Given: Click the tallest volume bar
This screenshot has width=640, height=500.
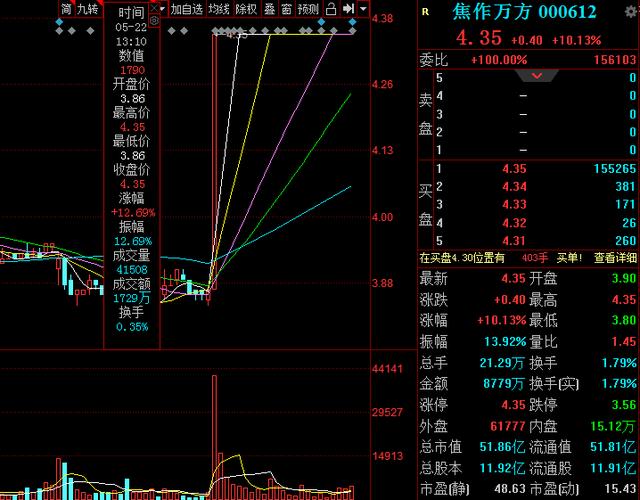Looking at the screenshot, I should tap(215, 436).
